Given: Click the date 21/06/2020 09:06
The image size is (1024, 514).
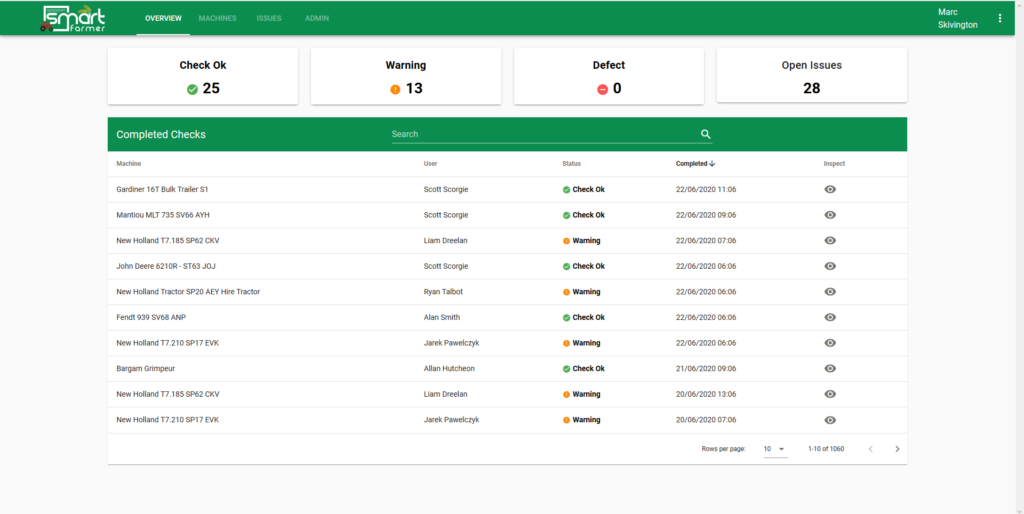Looking at the screenshot, I should point(706,368).
